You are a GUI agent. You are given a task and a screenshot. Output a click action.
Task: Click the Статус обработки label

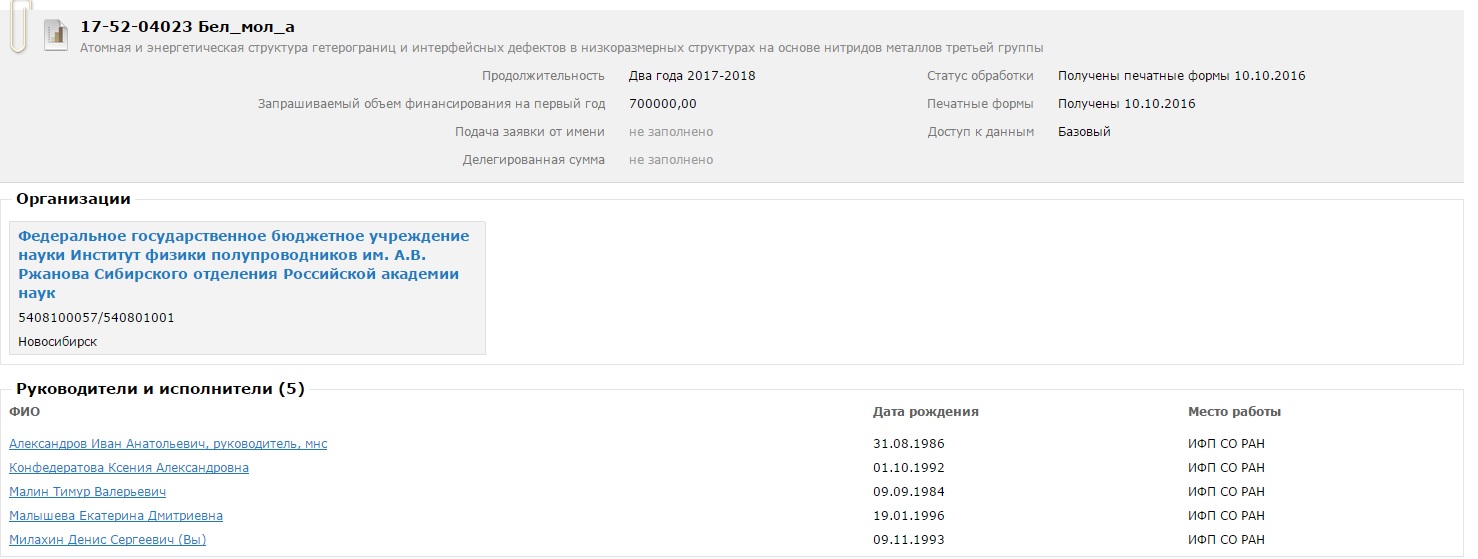(980, 76)
